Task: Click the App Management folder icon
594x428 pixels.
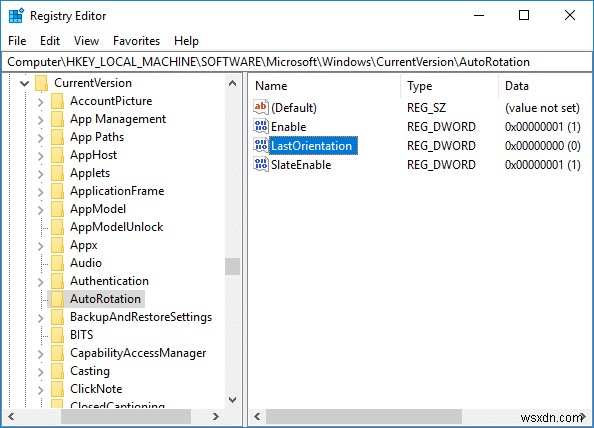Action: 57,119
